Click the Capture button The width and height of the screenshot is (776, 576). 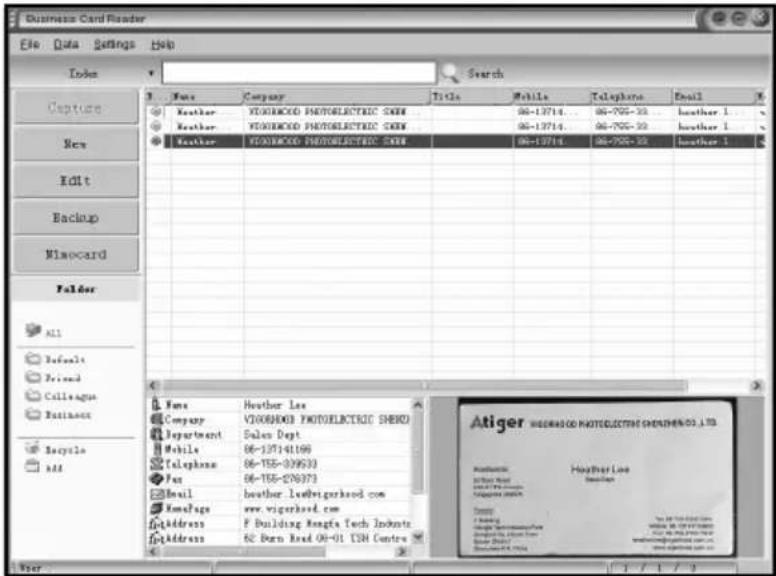pos(75,107)
